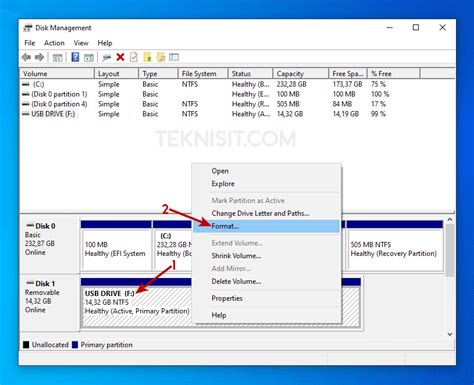The height and width of the screenshot is (385, 474).
Task: Click scroll down arrow in disk pane
Action: [x=450, y=334]
